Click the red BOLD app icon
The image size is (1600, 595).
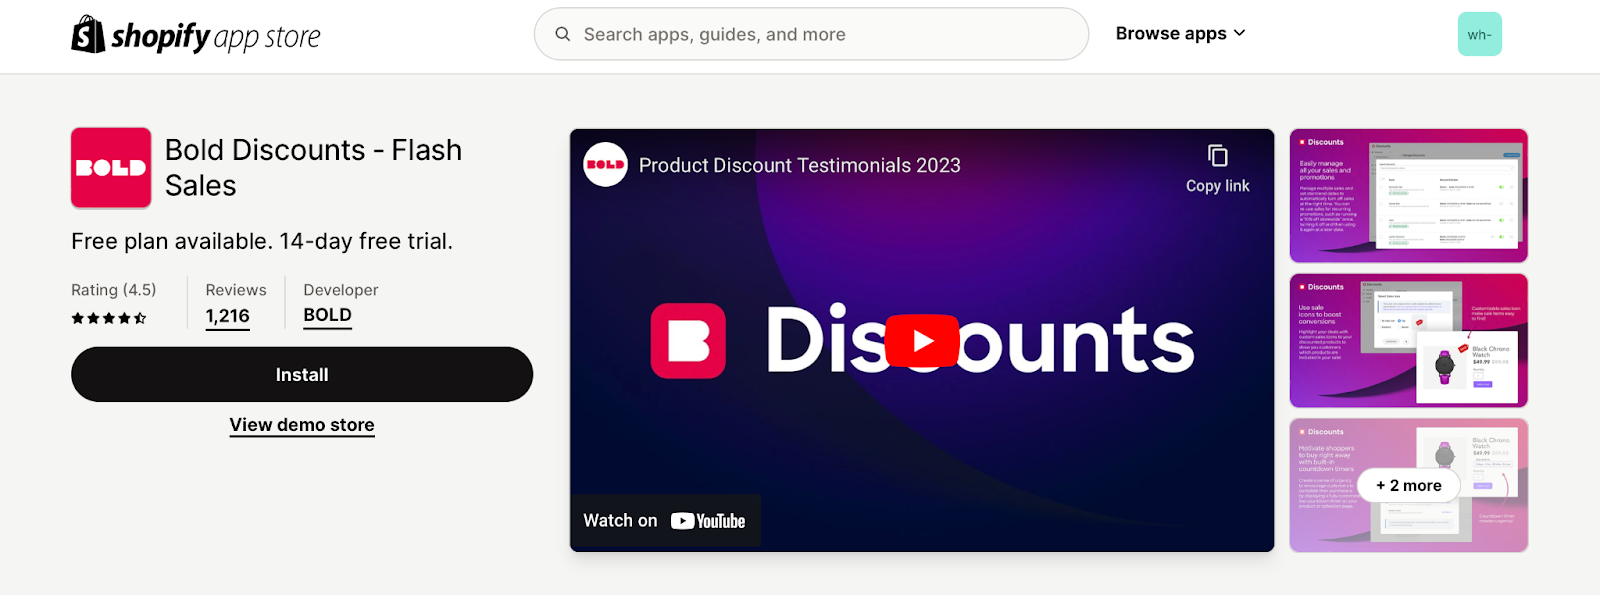[x=111, y=168]
